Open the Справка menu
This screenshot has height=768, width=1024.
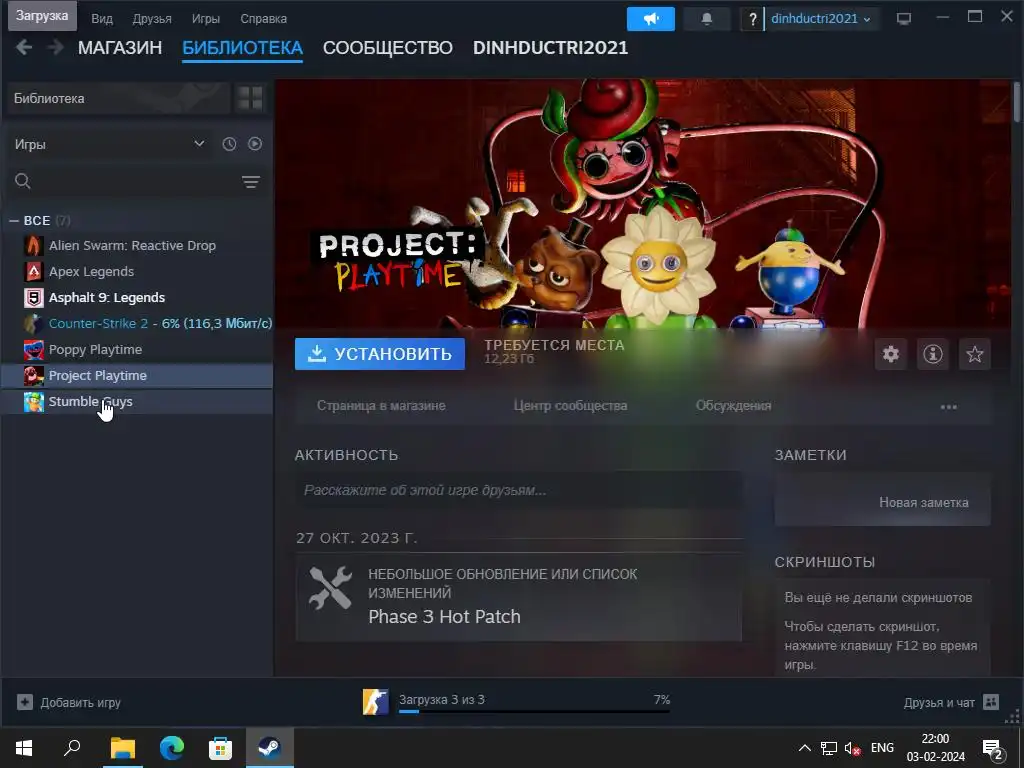pos(263,18)
